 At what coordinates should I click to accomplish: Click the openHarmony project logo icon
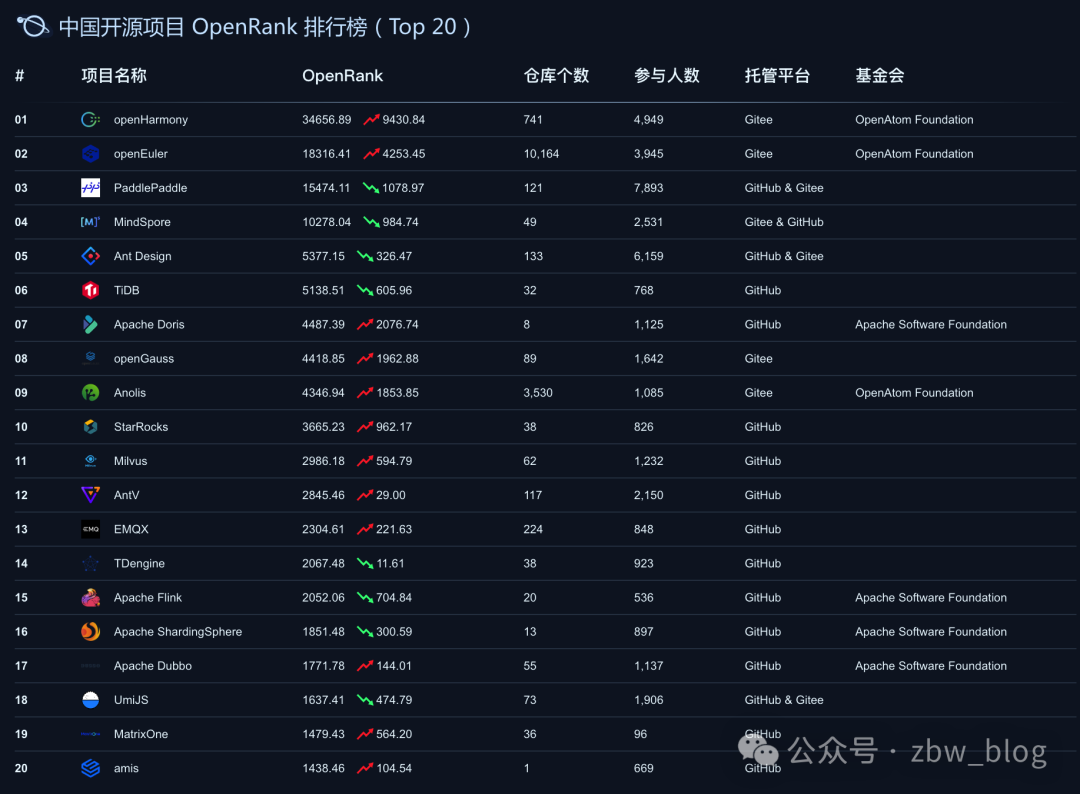coord(90,120)
